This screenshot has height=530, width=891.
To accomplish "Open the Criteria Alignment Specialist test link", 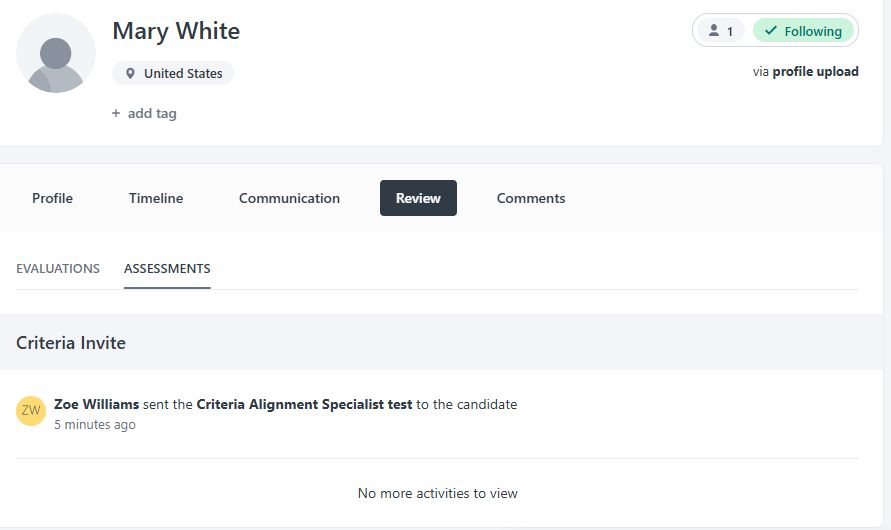I will pyautogui.click(x=304, y=404).
